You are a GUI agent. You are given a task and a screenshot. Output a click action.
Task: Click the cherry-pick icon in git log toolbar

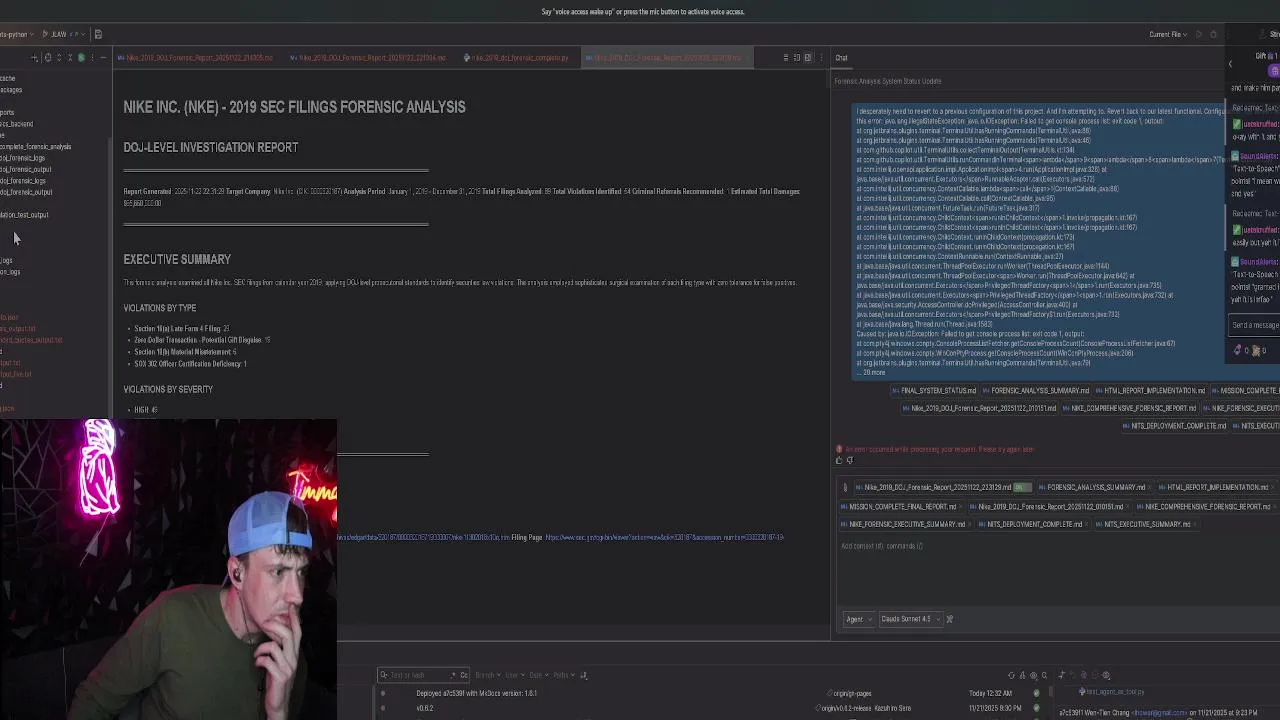[1022, 675]
